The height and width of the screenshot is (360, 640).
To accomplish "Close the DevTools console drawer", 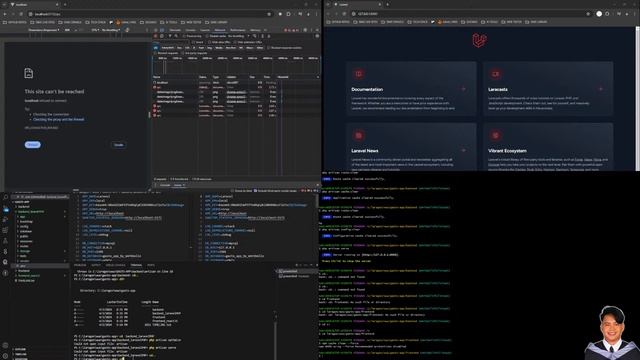I will (x=317, y=185).
